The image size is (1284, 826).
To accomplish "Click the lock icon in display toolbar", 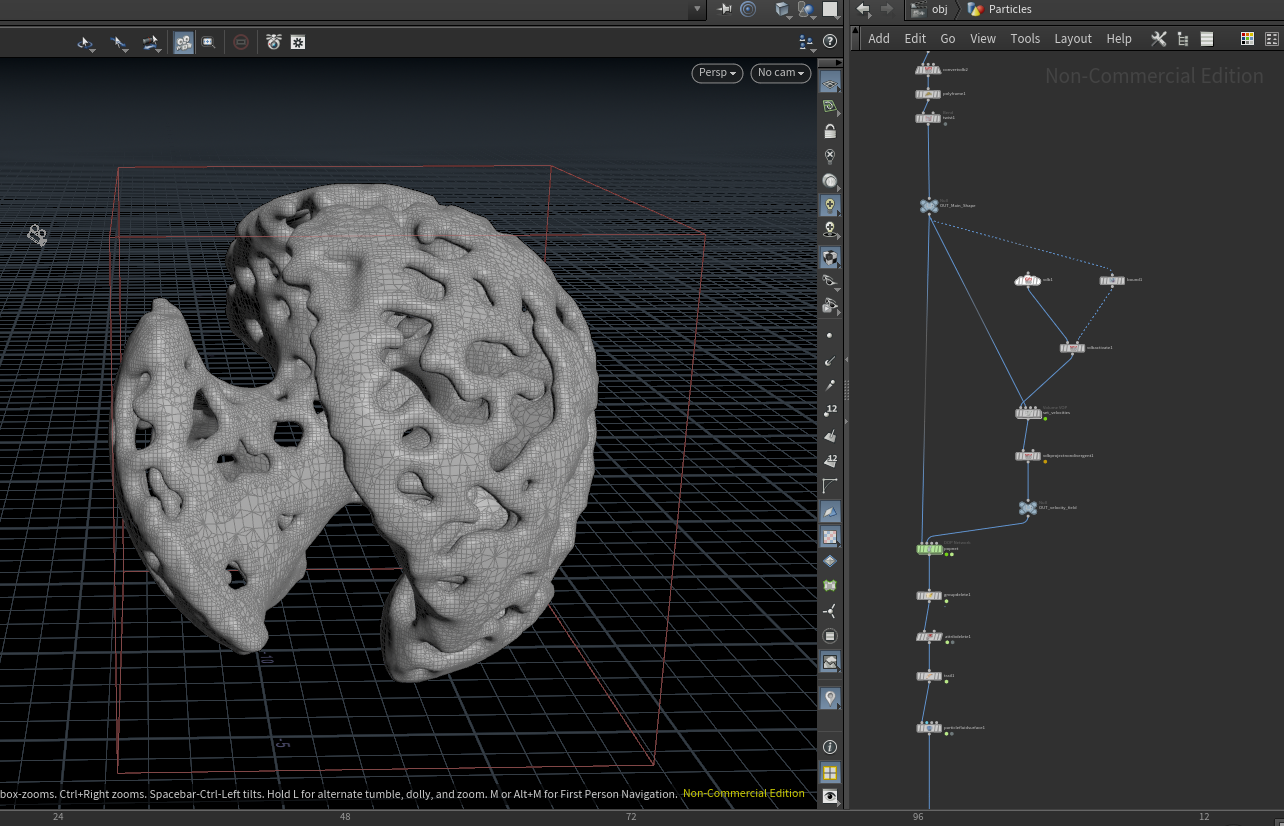I will click(830, 131).
